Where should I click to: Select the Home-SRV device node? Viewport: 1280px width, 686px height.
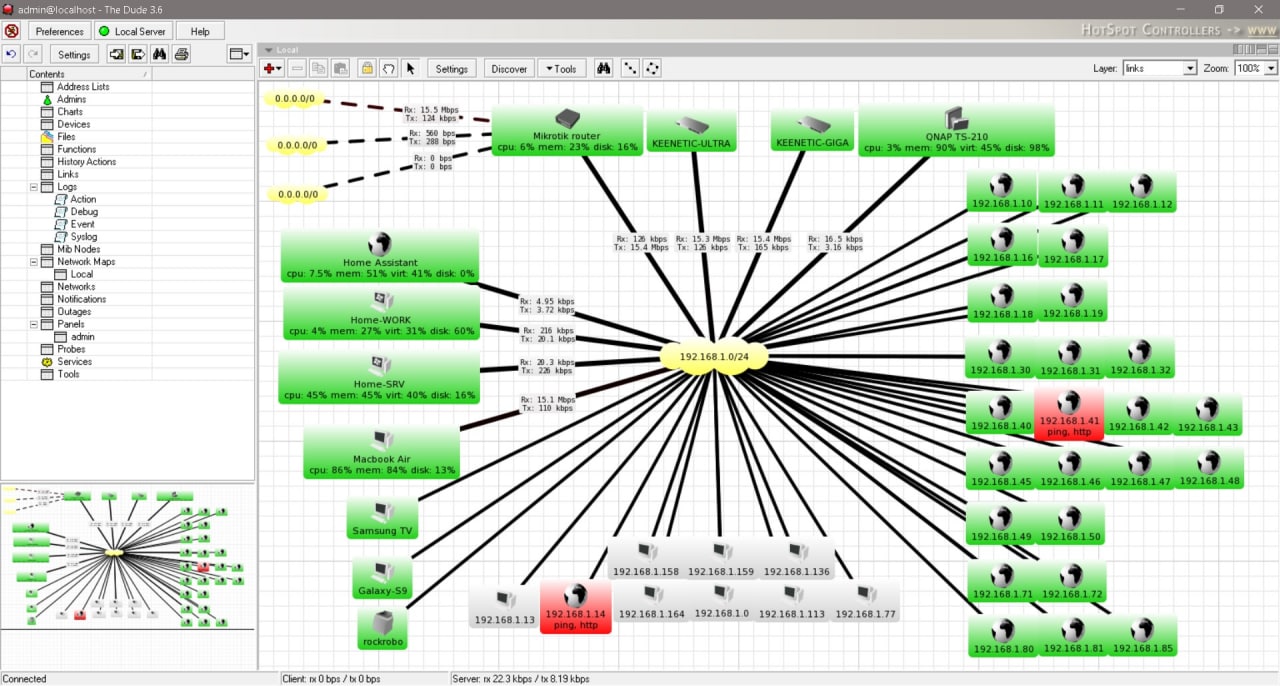point(380,378)
